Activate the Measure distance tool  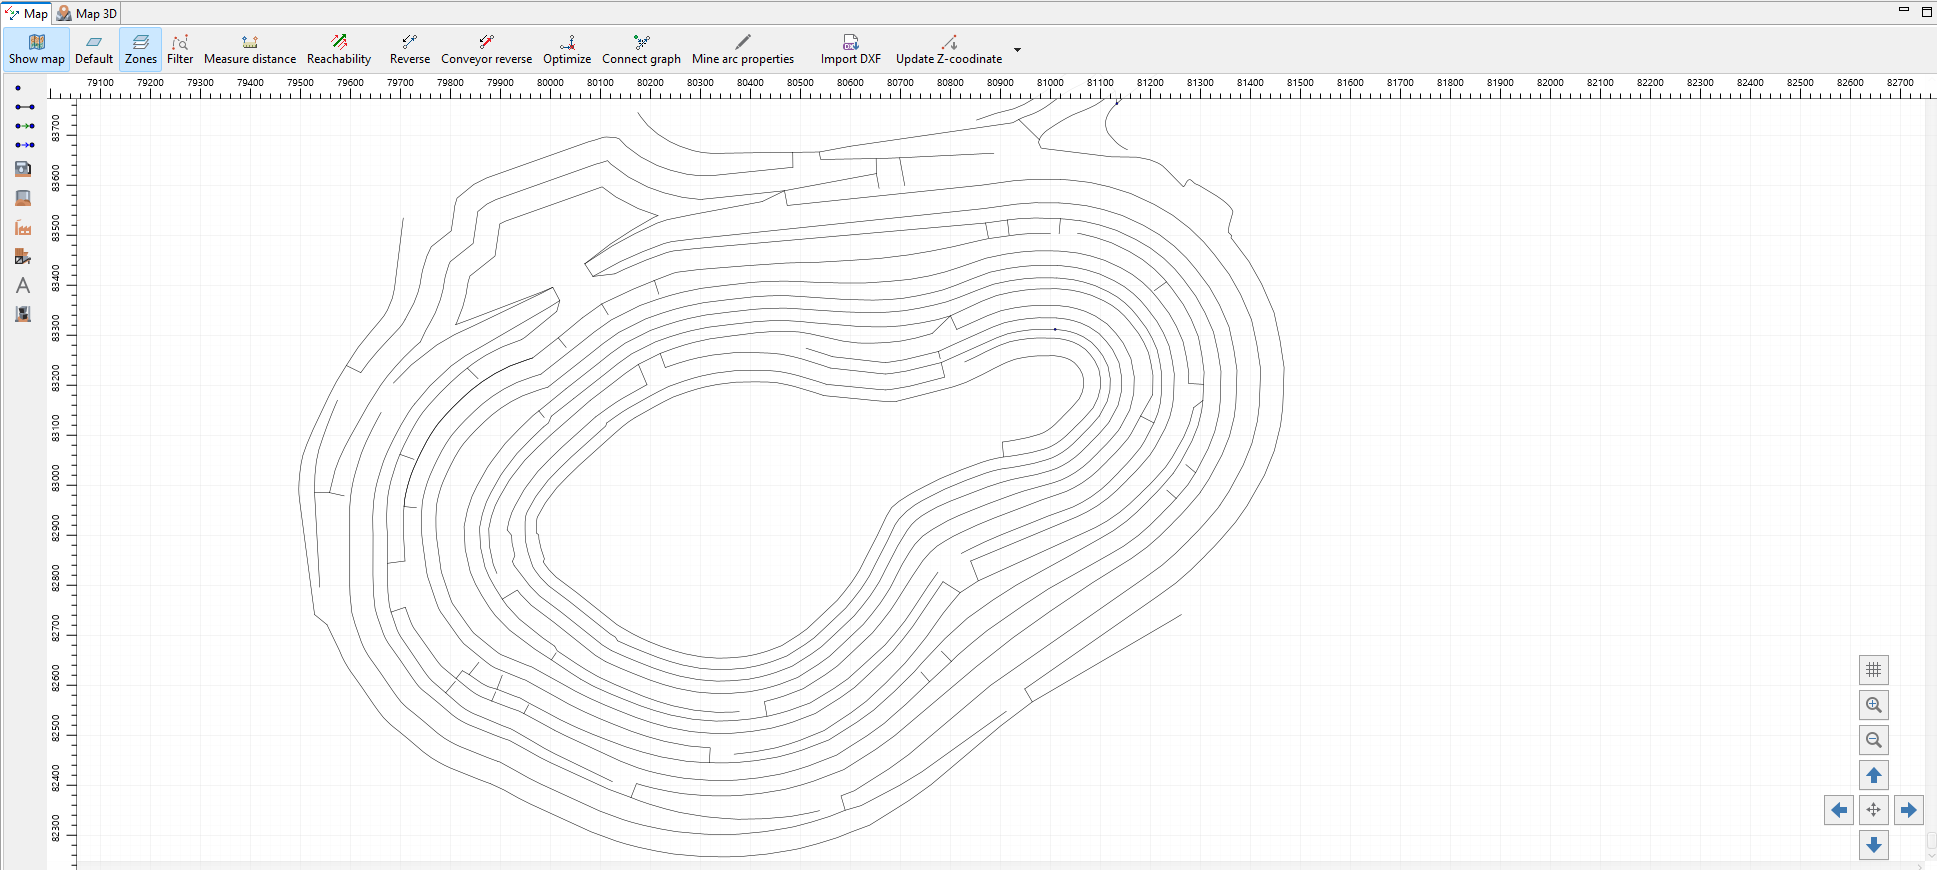click(250, 49)
